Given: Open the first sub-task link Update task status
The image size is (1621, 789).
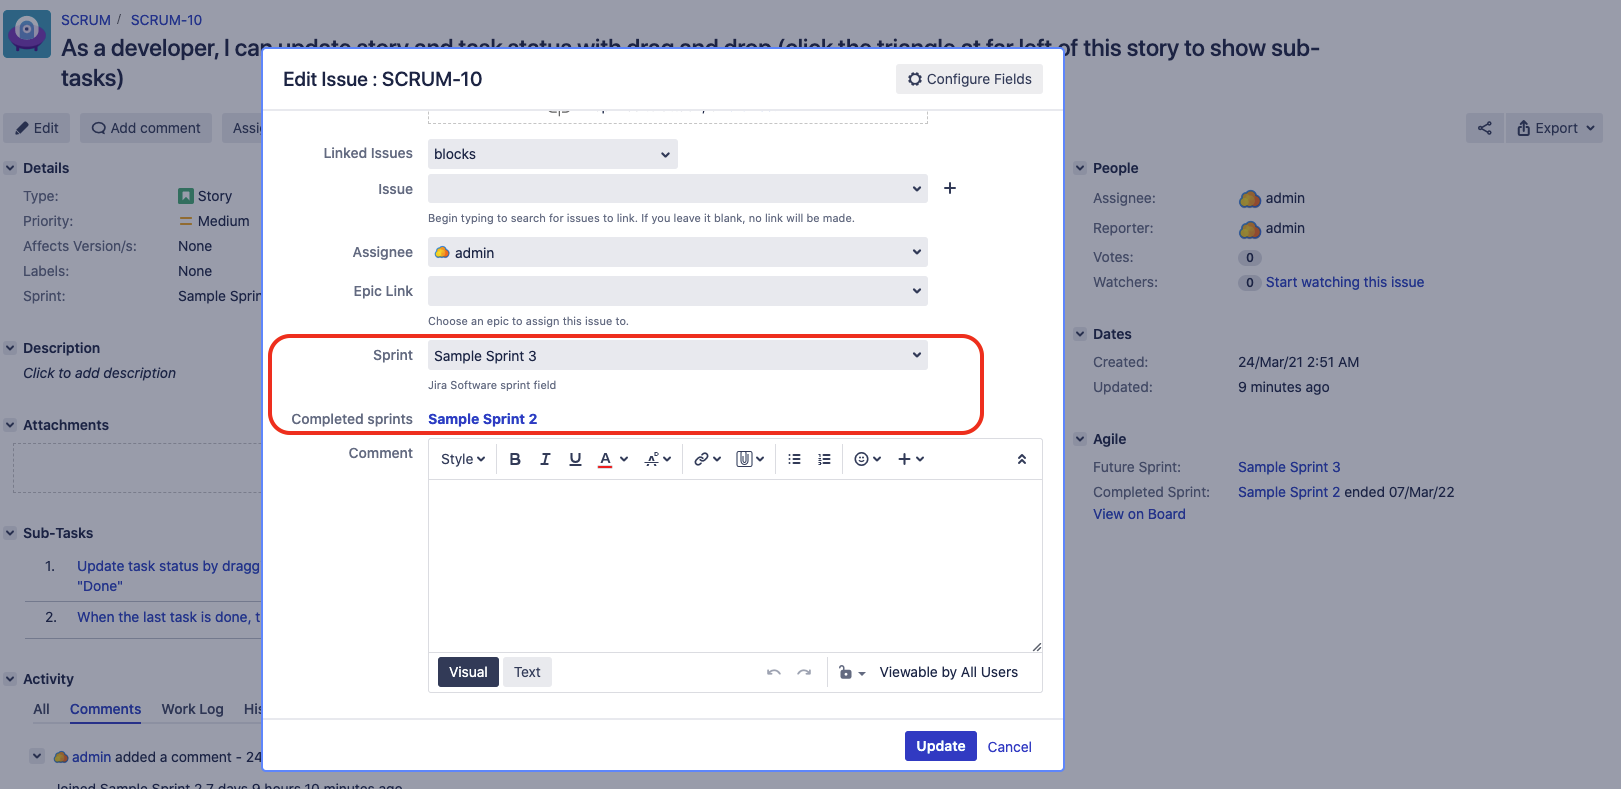Looking at the screenshot, I should [x=168, y=576].
